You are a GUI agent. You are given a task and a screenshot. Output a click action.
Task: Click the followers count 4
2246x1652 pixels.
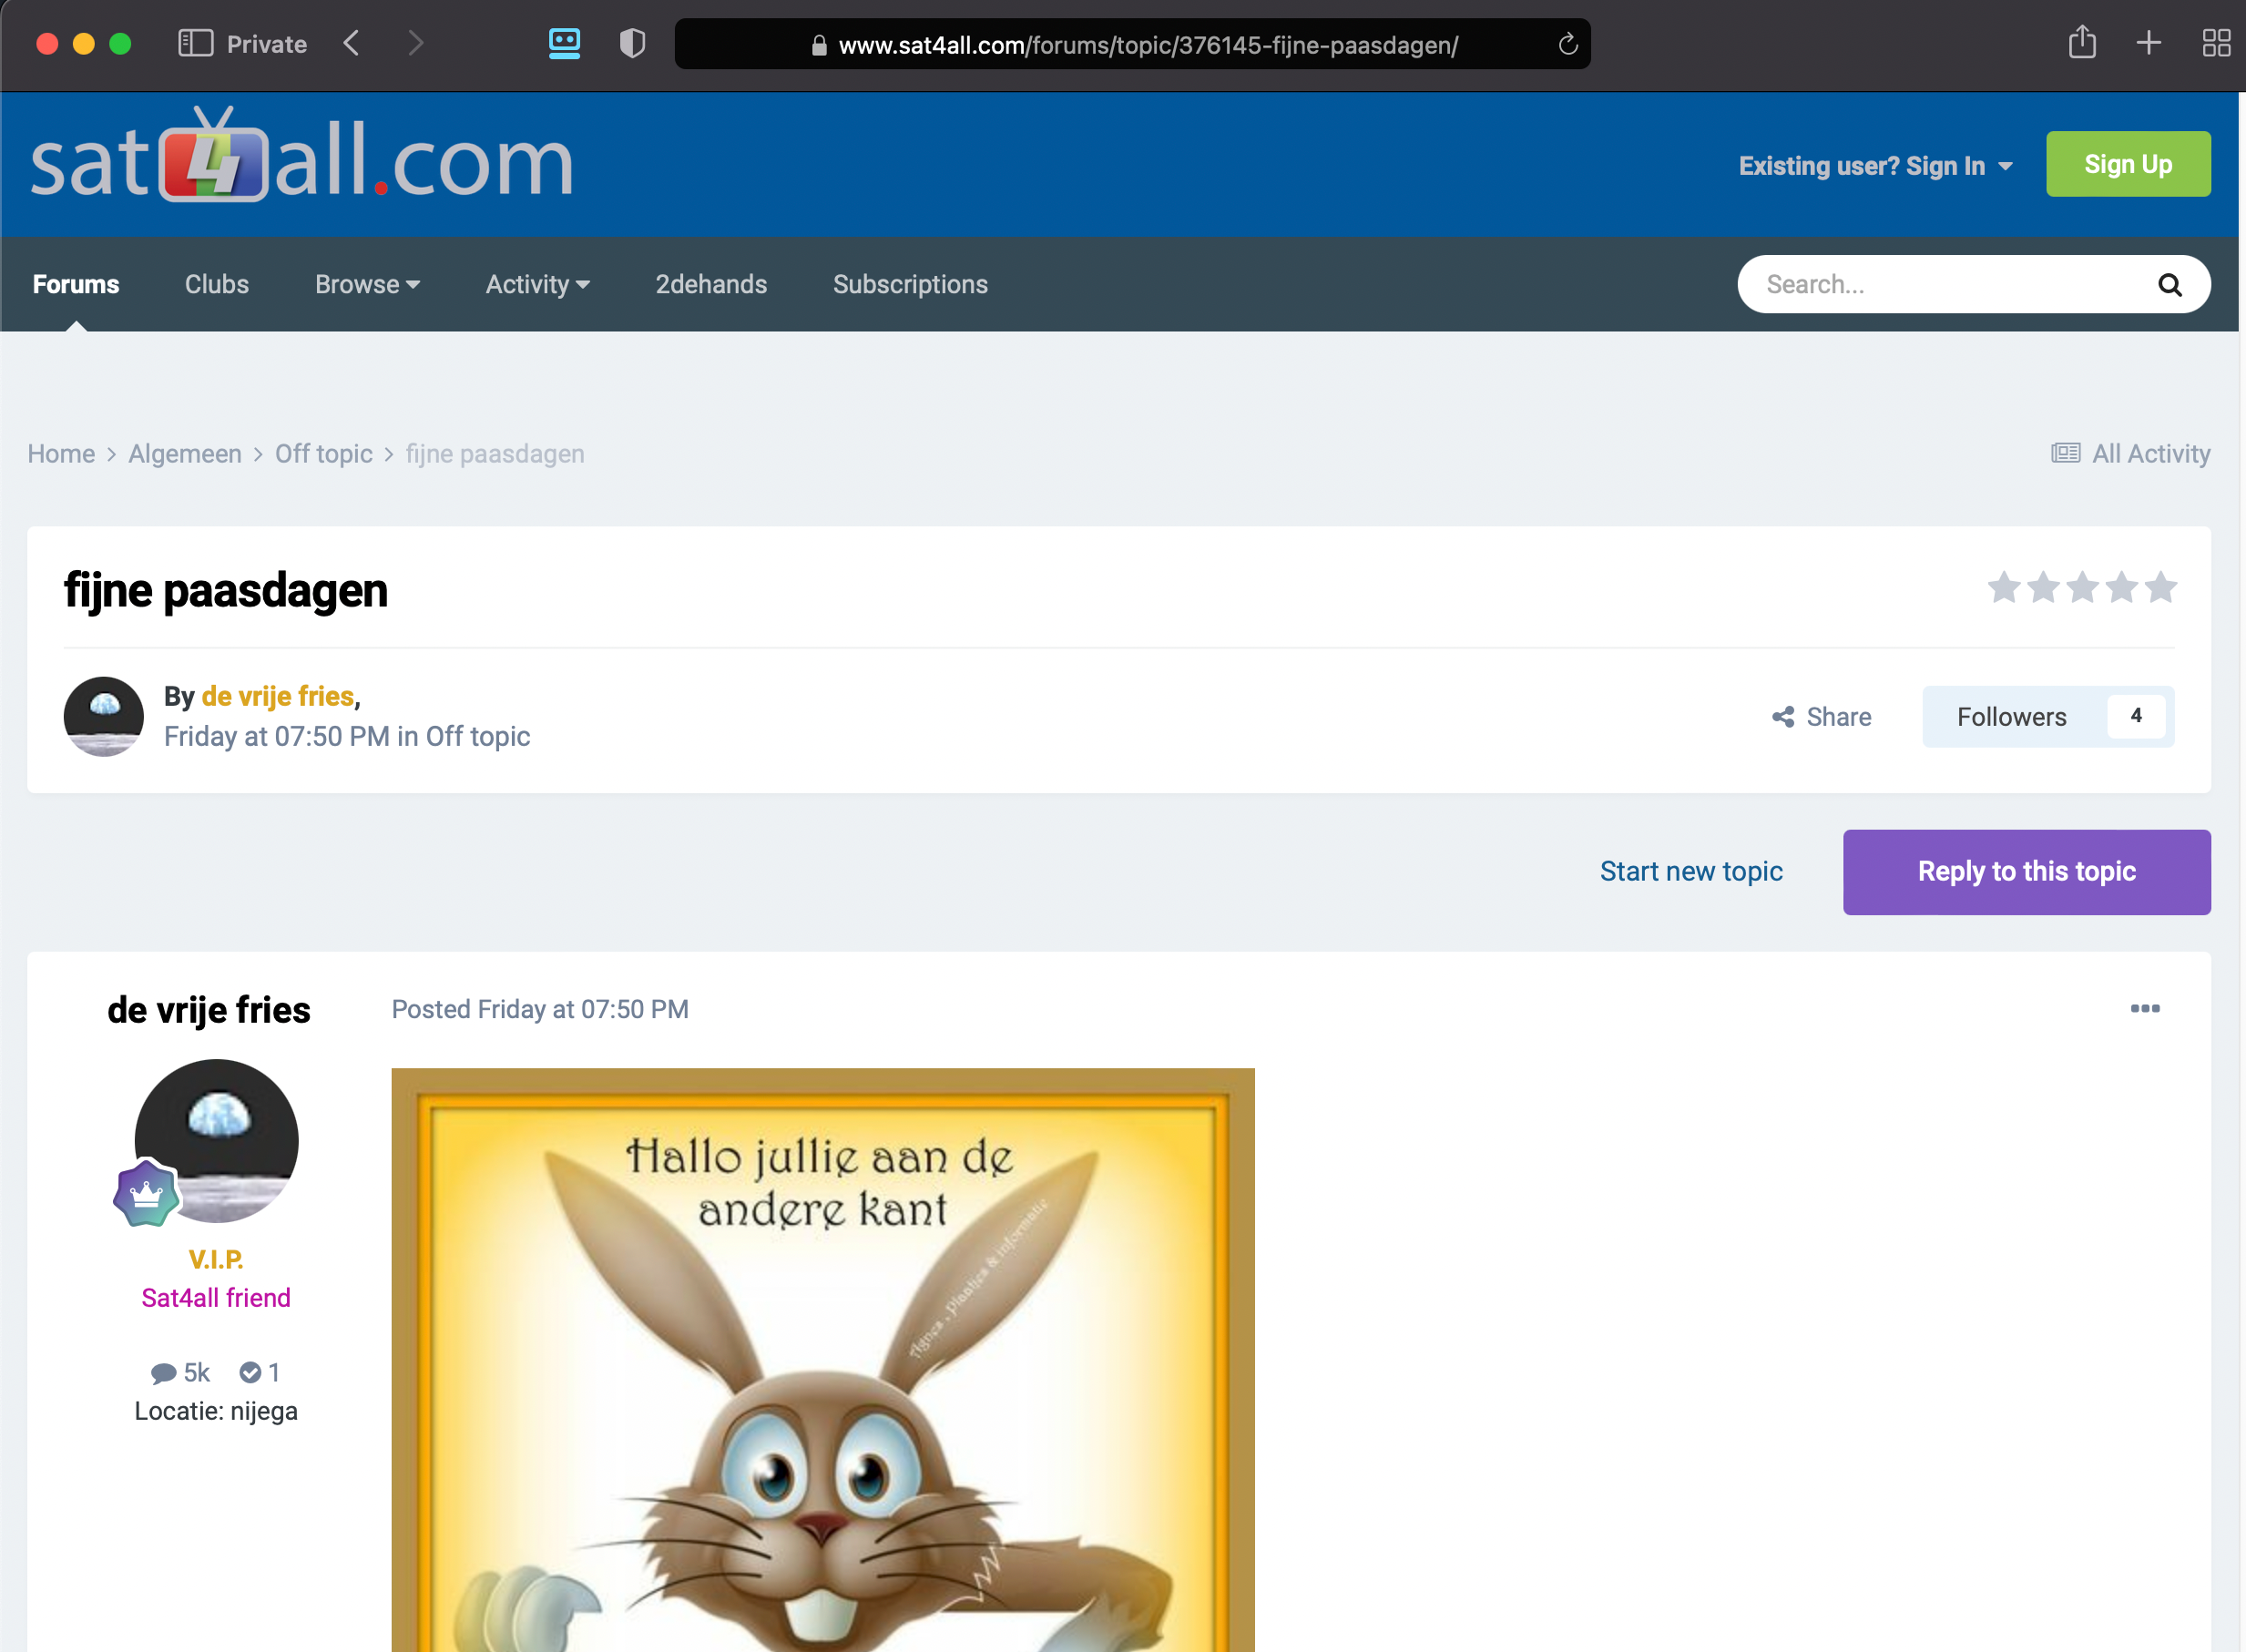coord(2136,716)
